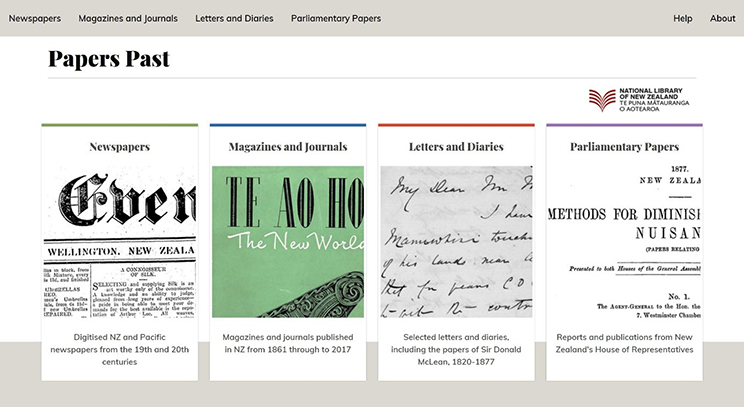Click the Help link in the header

tap(683, 18)
